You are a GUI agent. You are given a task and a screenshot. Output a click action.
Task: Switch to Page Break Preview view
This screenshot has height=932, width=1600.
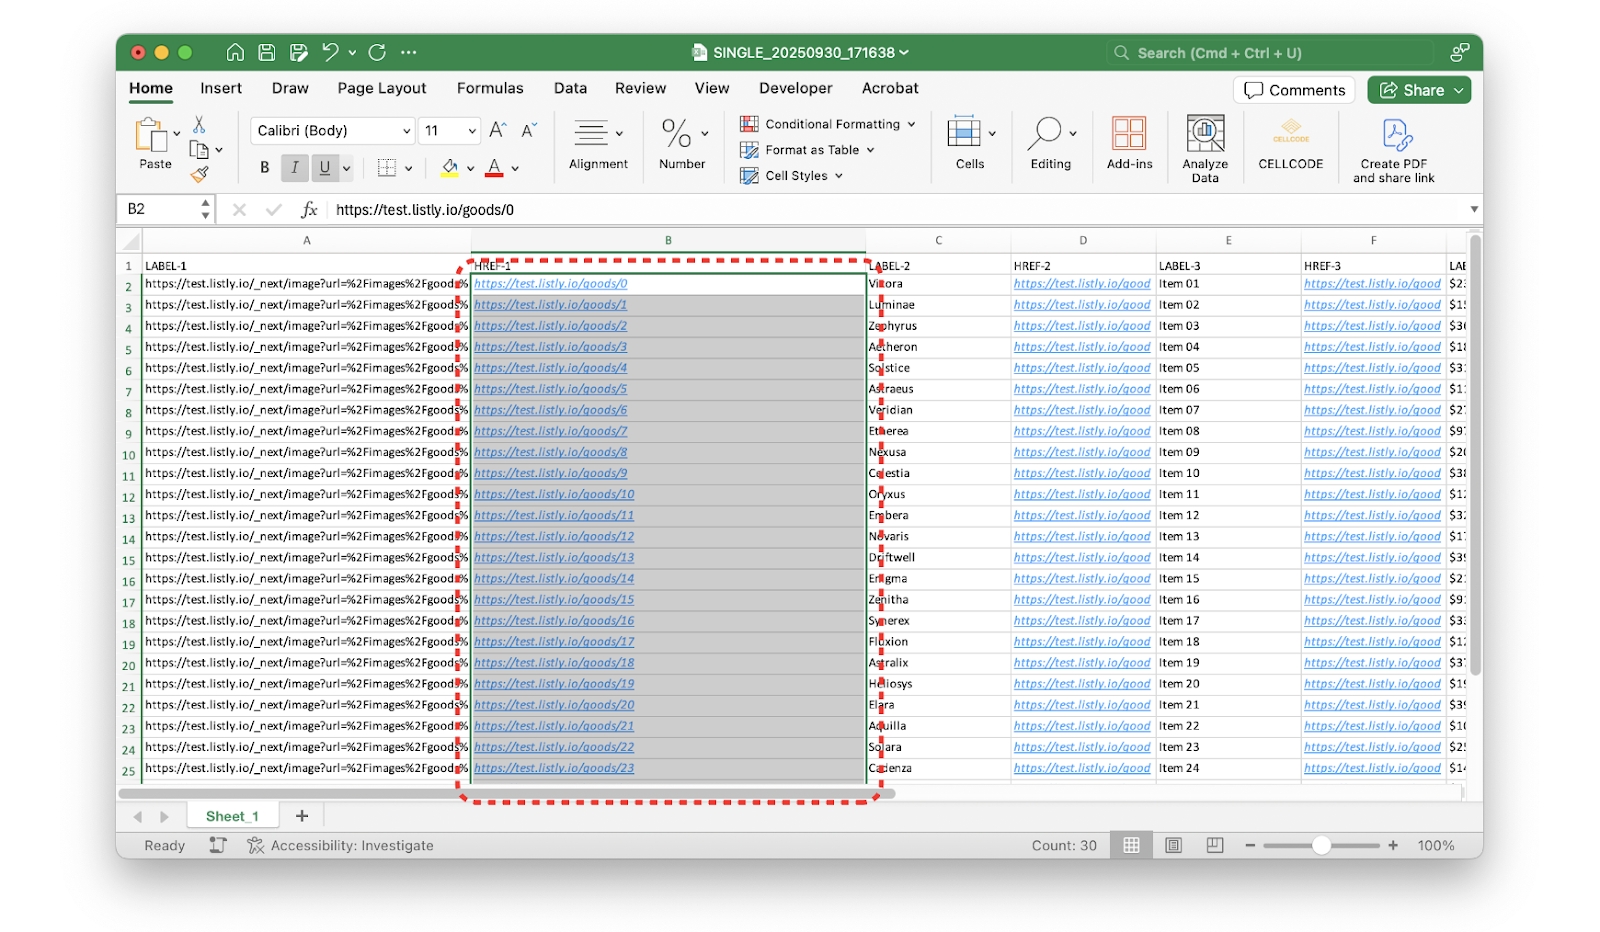coord(1215,845)
